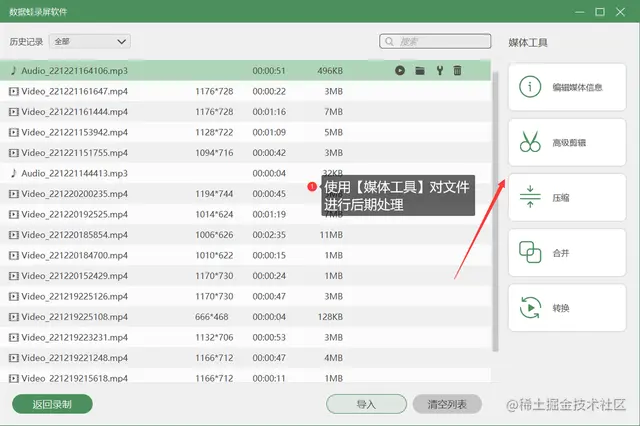Click the 496KB size of Audio_221221164106.mp3
Screen dimensions: 640x426
click(330, 71)
